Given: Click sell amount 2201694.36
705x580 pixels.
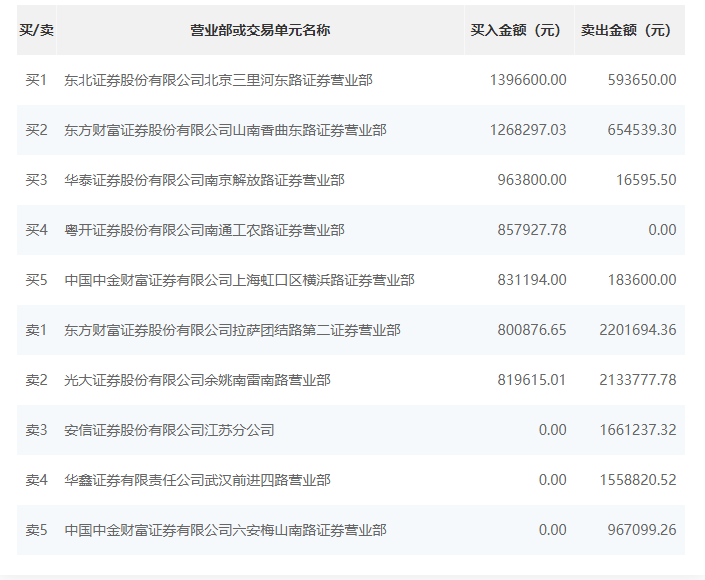Looking at the screenshot, I should coord(638,330).
